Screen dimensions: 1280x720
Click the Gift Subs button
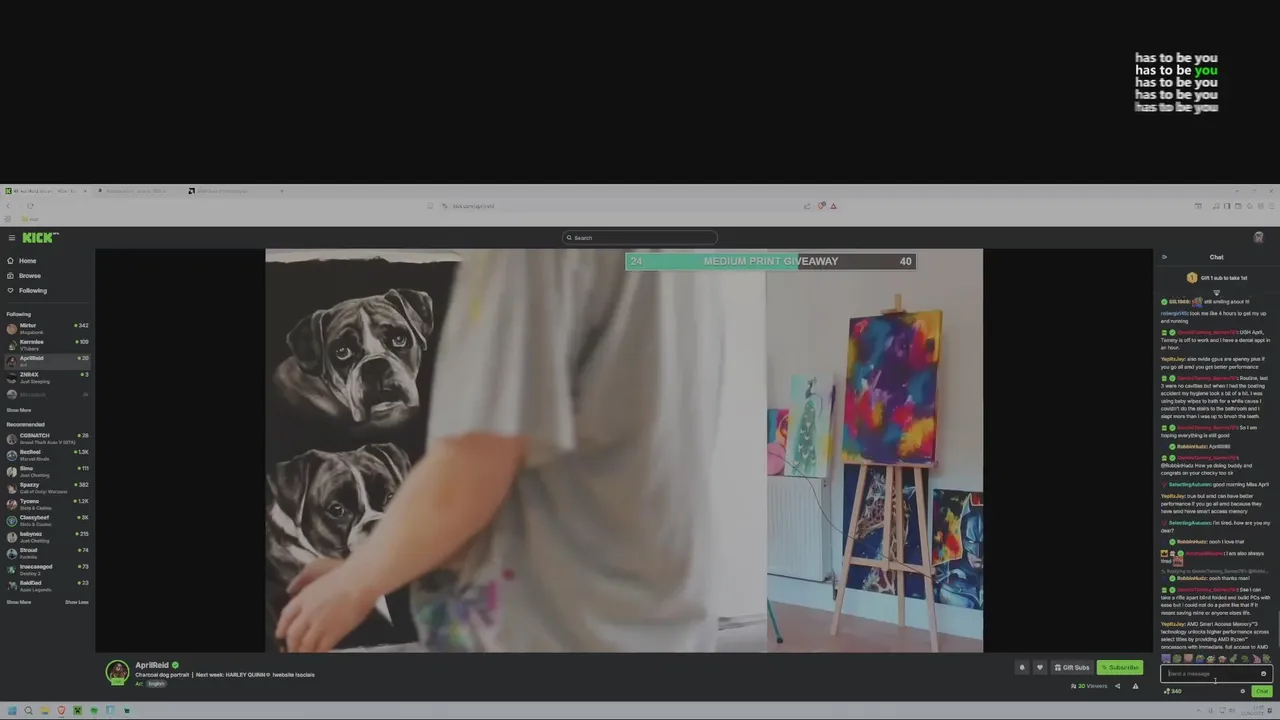point(1072,667)
